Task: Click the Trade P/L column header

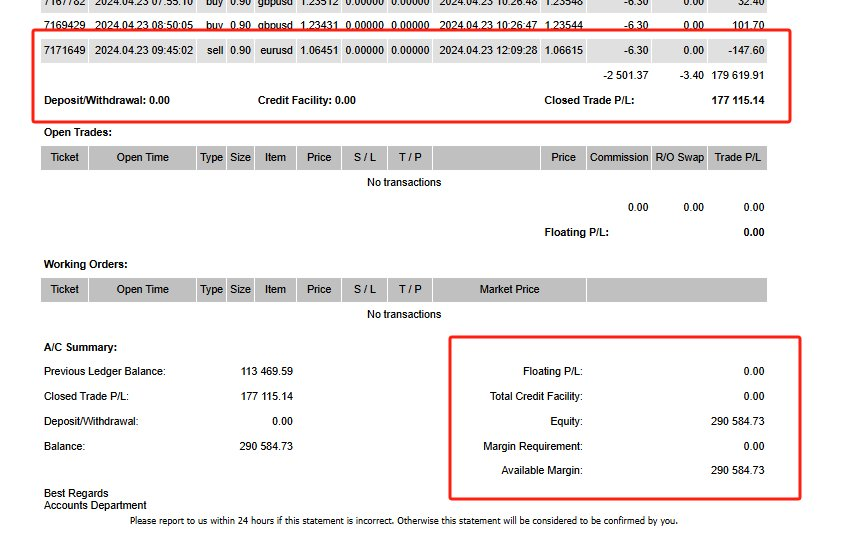Action: [x=738, y=157]
